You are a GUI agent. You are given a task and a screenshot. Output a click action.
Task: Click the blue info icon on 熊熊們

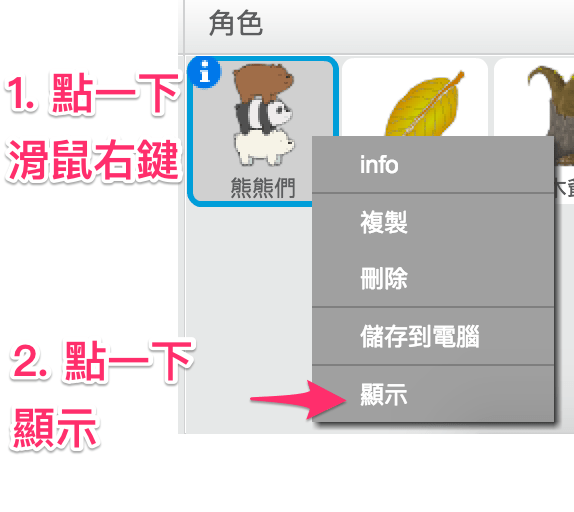tap(205, 72)
